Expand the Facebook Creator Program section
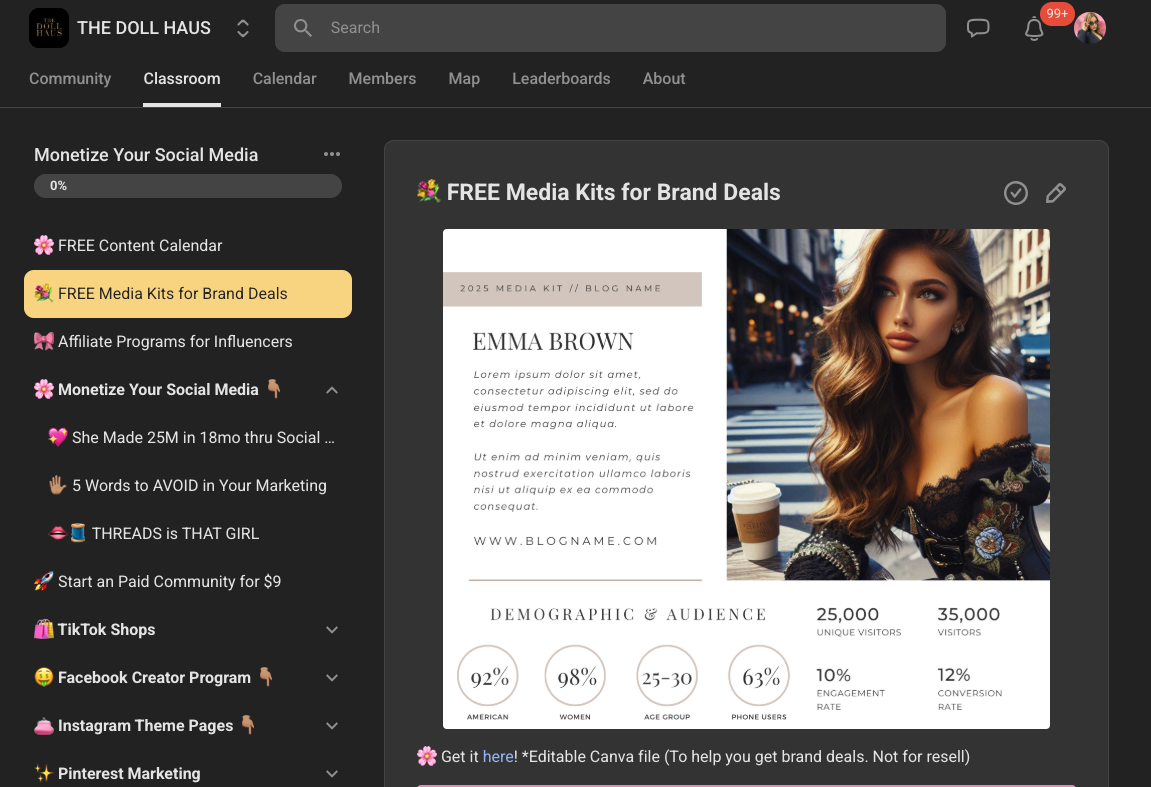Screen dimensions: 1151x787 (332, 678)
